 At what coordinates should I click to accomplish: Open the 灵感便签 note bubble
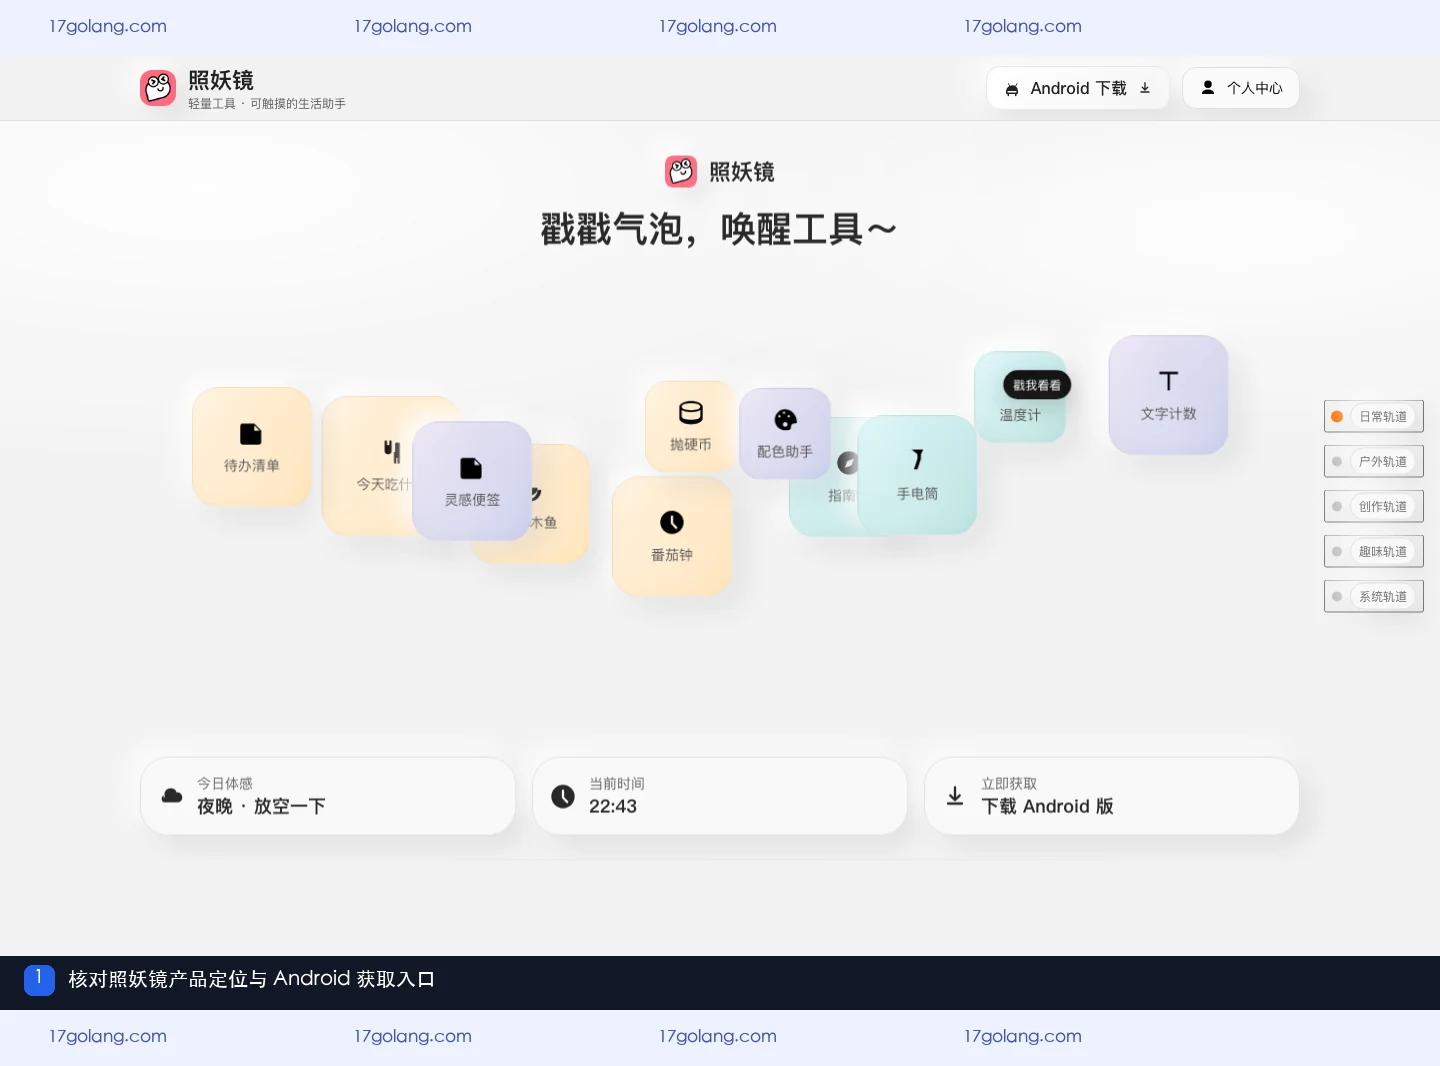point(472,480)
